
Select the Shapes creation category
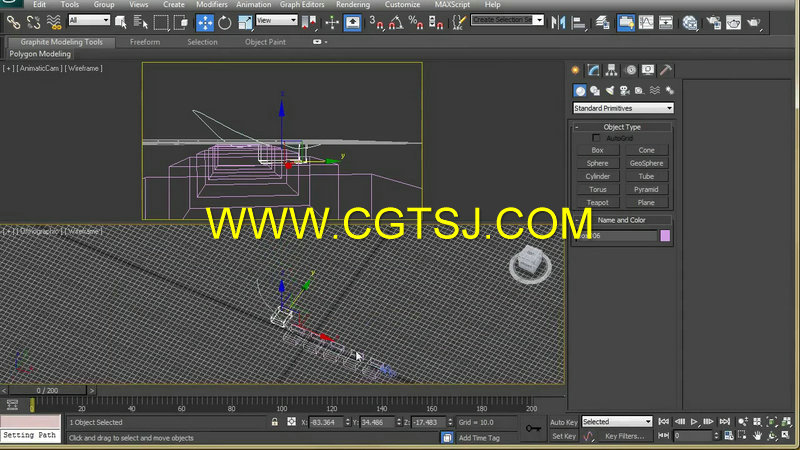(595, 90)
